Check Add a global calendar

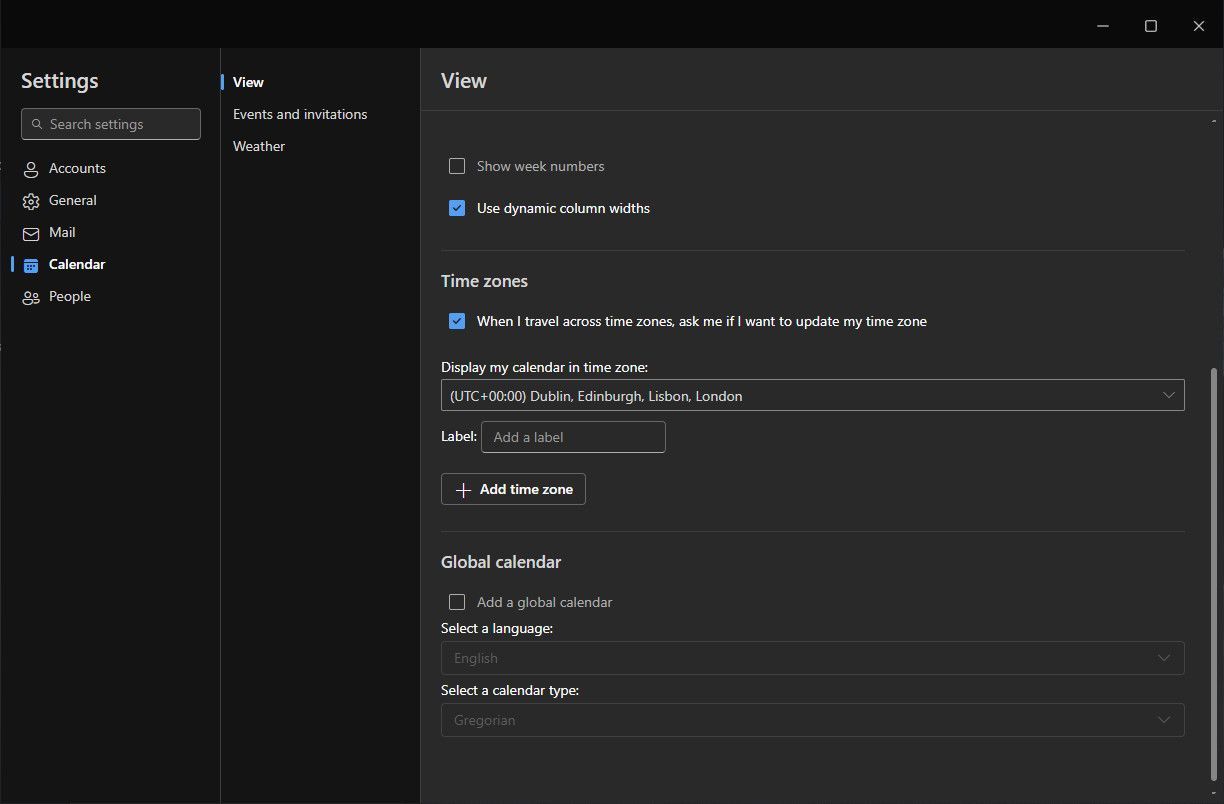pyautogui.click(x=457, y=602)
